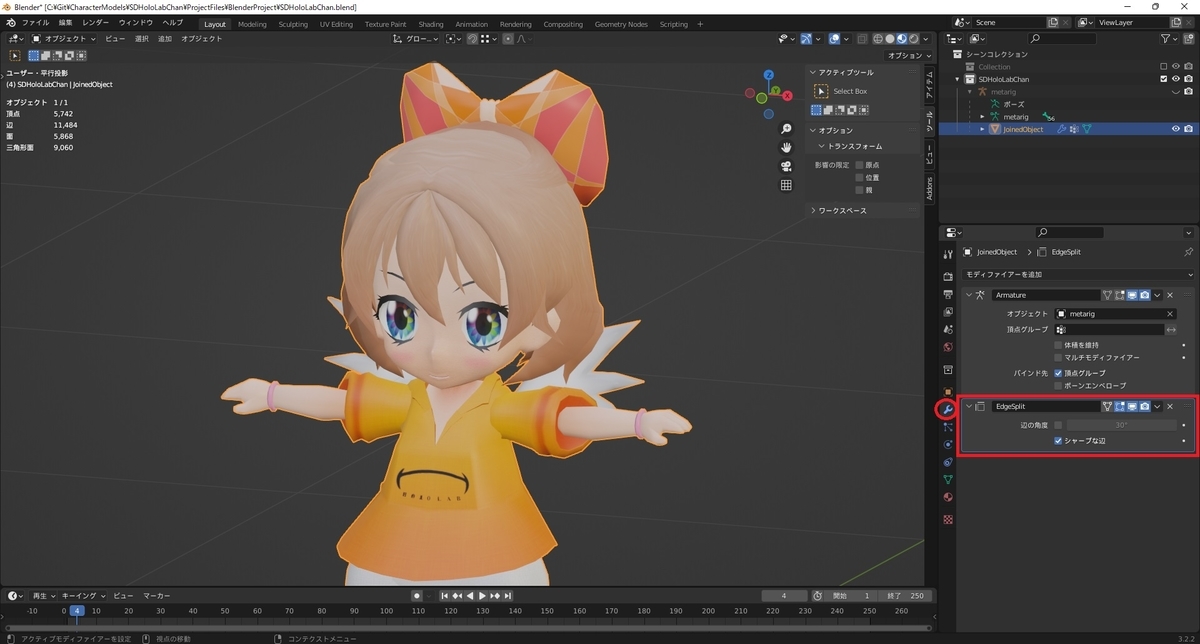Open Armature modifier extra options dropdown
Screen dimensions: 1200x644
click(x=1157, y=295)
